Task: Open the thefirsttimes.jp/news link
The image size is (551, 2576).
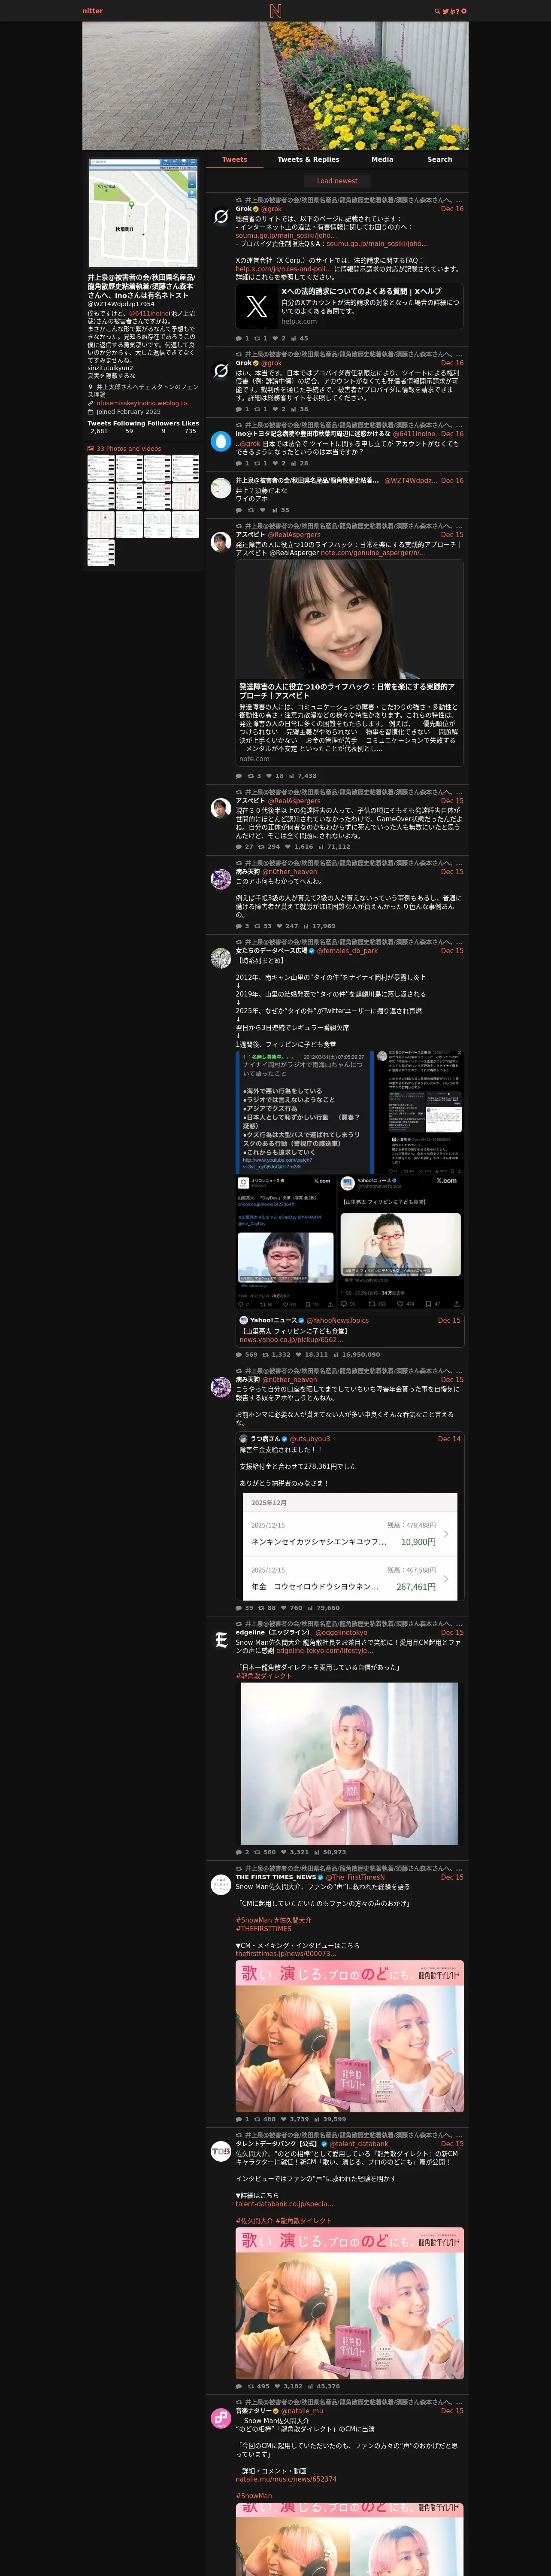Action: tap(285, 1954)
